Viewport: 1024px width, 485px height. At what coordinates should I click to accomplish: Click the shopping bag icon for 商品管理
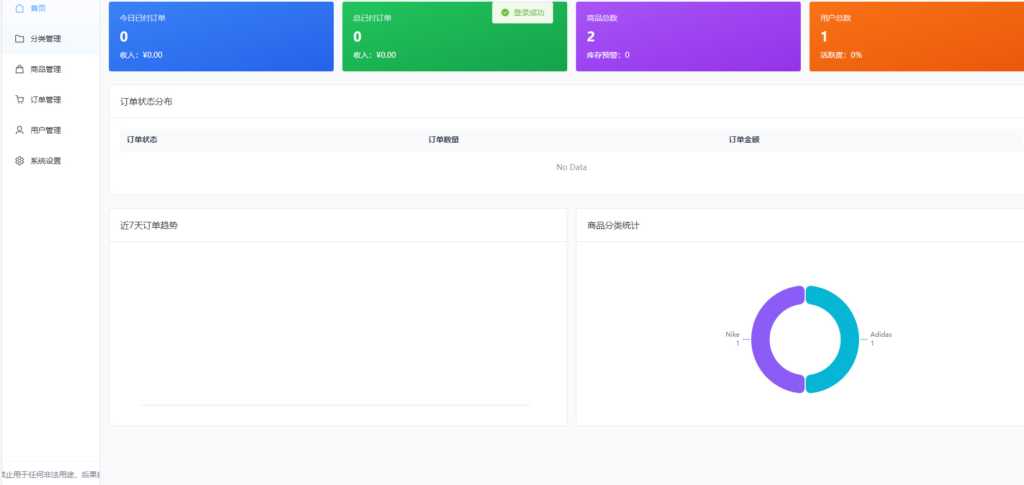pyautogui.click(x=19, y=69)
